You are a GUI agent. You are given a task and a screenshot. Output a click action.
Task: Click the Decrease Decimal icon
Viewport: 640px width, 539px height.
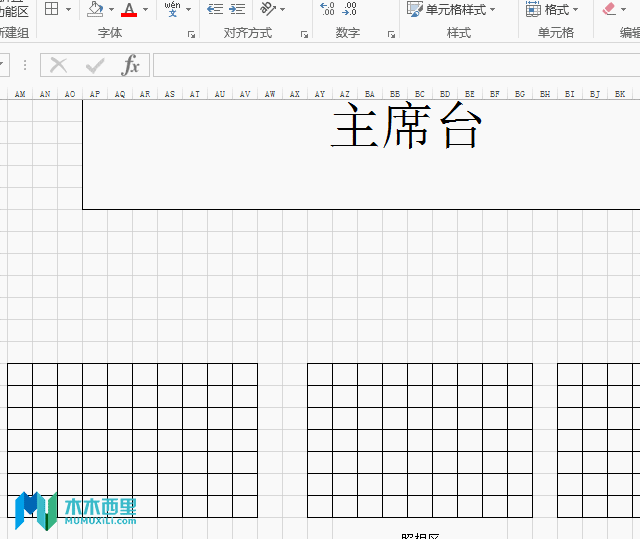(349, 9)
